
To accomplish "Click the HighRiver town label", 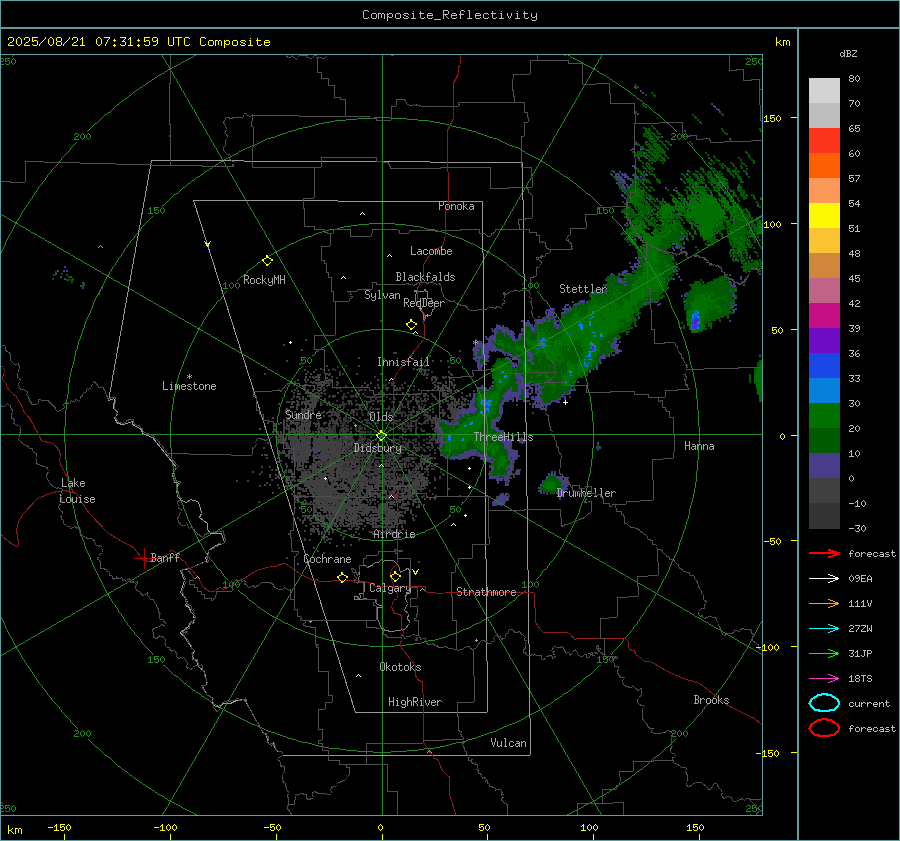I will [415, 702].
